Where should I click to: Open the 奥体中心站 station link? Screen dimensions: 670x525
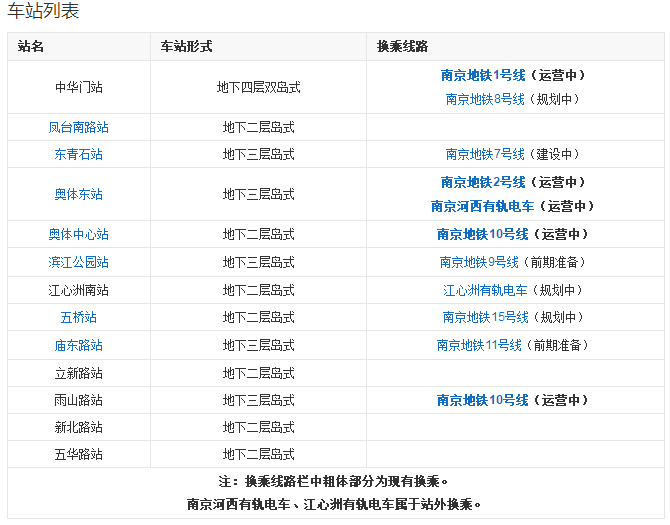click(x=79, y=235)
